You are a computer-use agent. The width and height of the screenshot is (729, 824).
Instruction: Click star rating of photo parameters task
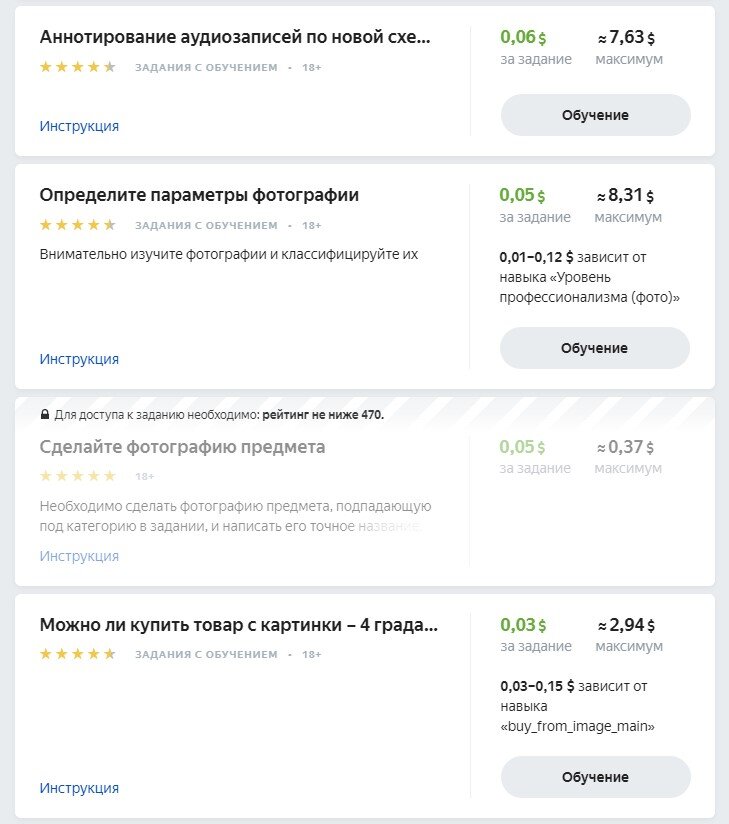pyautogui.click(x=78, y=225)
